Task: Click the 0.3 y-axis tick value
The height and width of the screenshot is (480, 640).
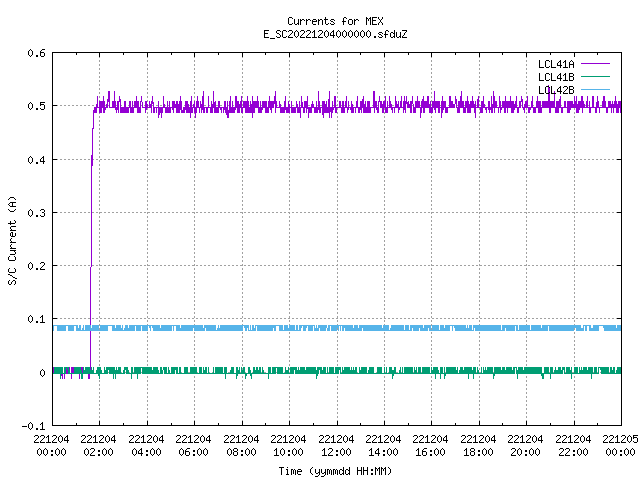Action: [x=36, y=213]
